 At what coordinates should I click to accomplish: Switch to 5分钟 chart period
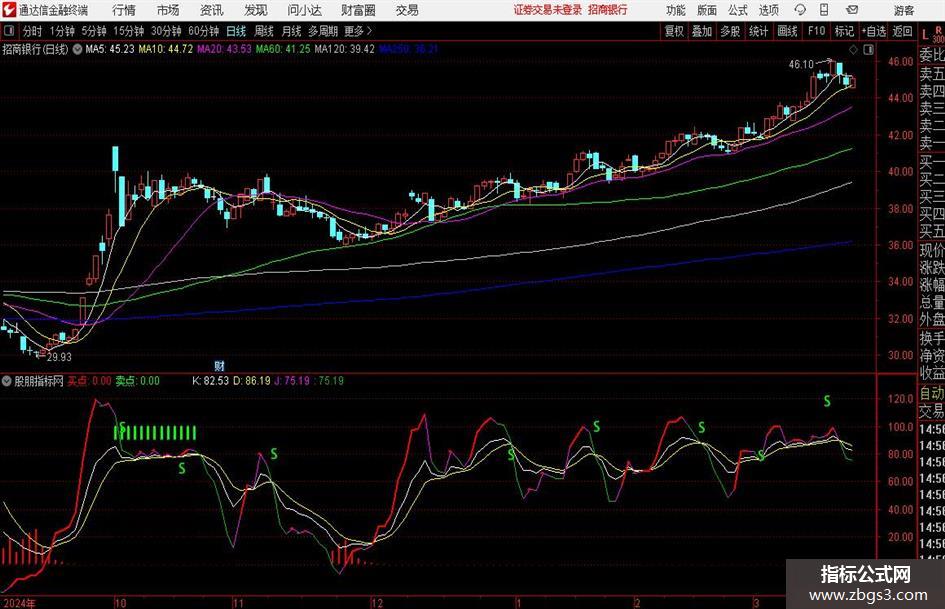tap(93, 31)
